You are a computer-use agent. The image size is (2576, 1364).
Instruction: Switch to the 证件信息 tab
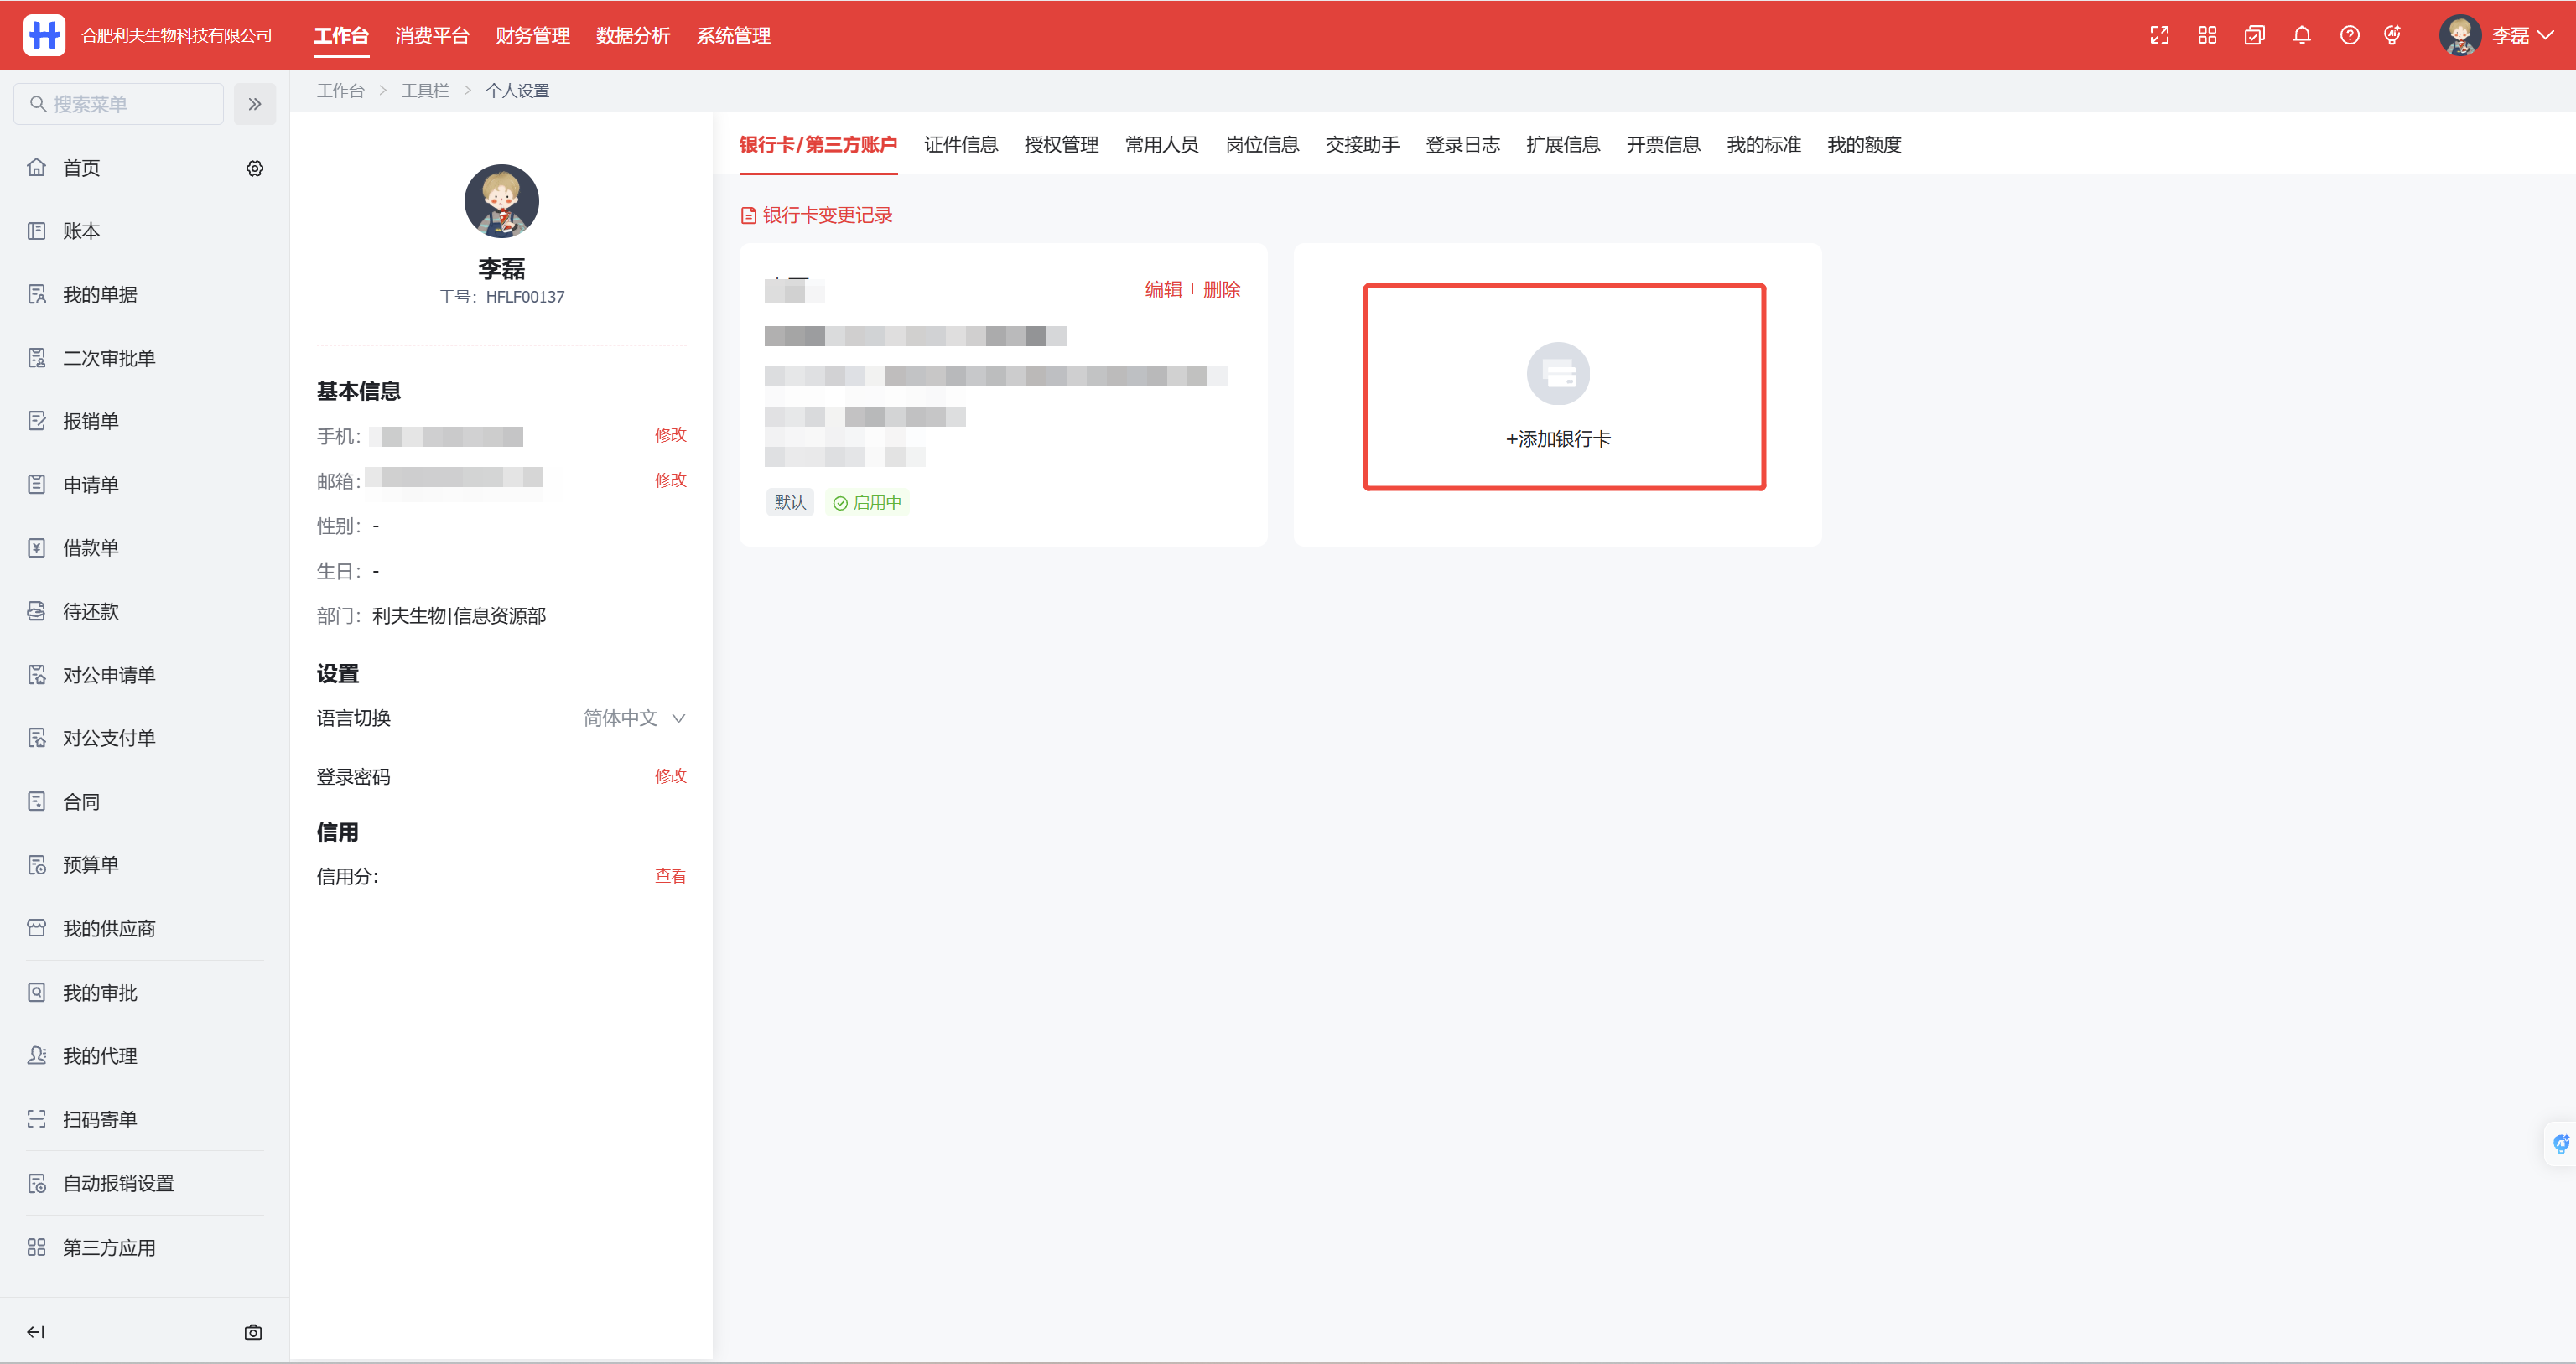pos(960,145)
